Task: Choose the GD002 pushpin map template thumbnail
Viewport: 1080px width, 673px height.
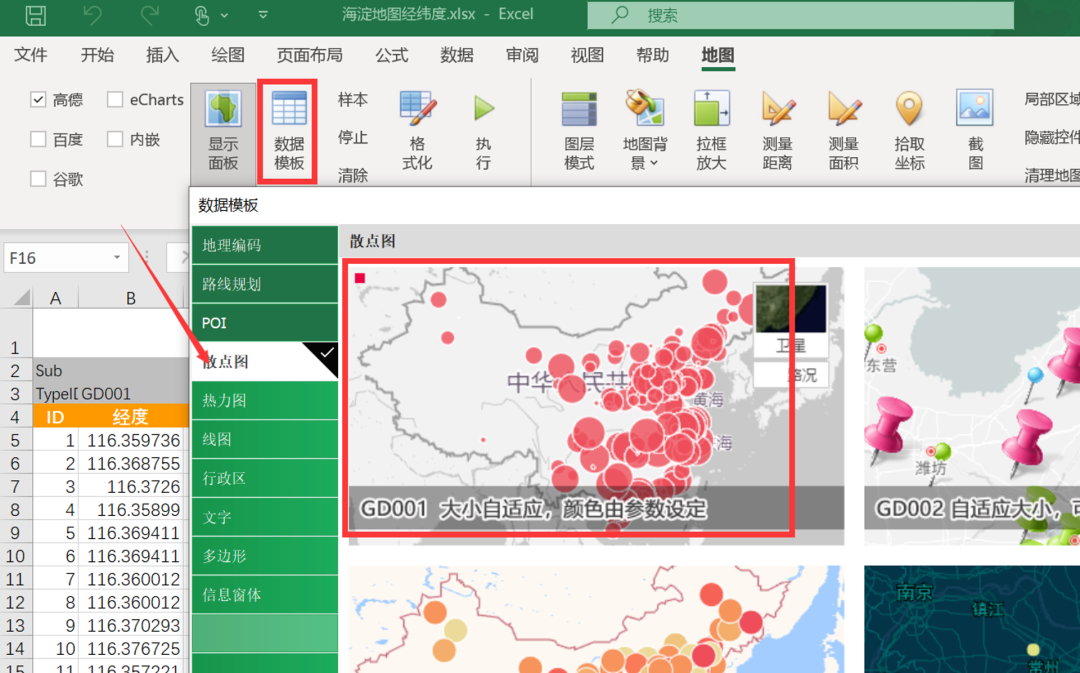Action: 972,406
